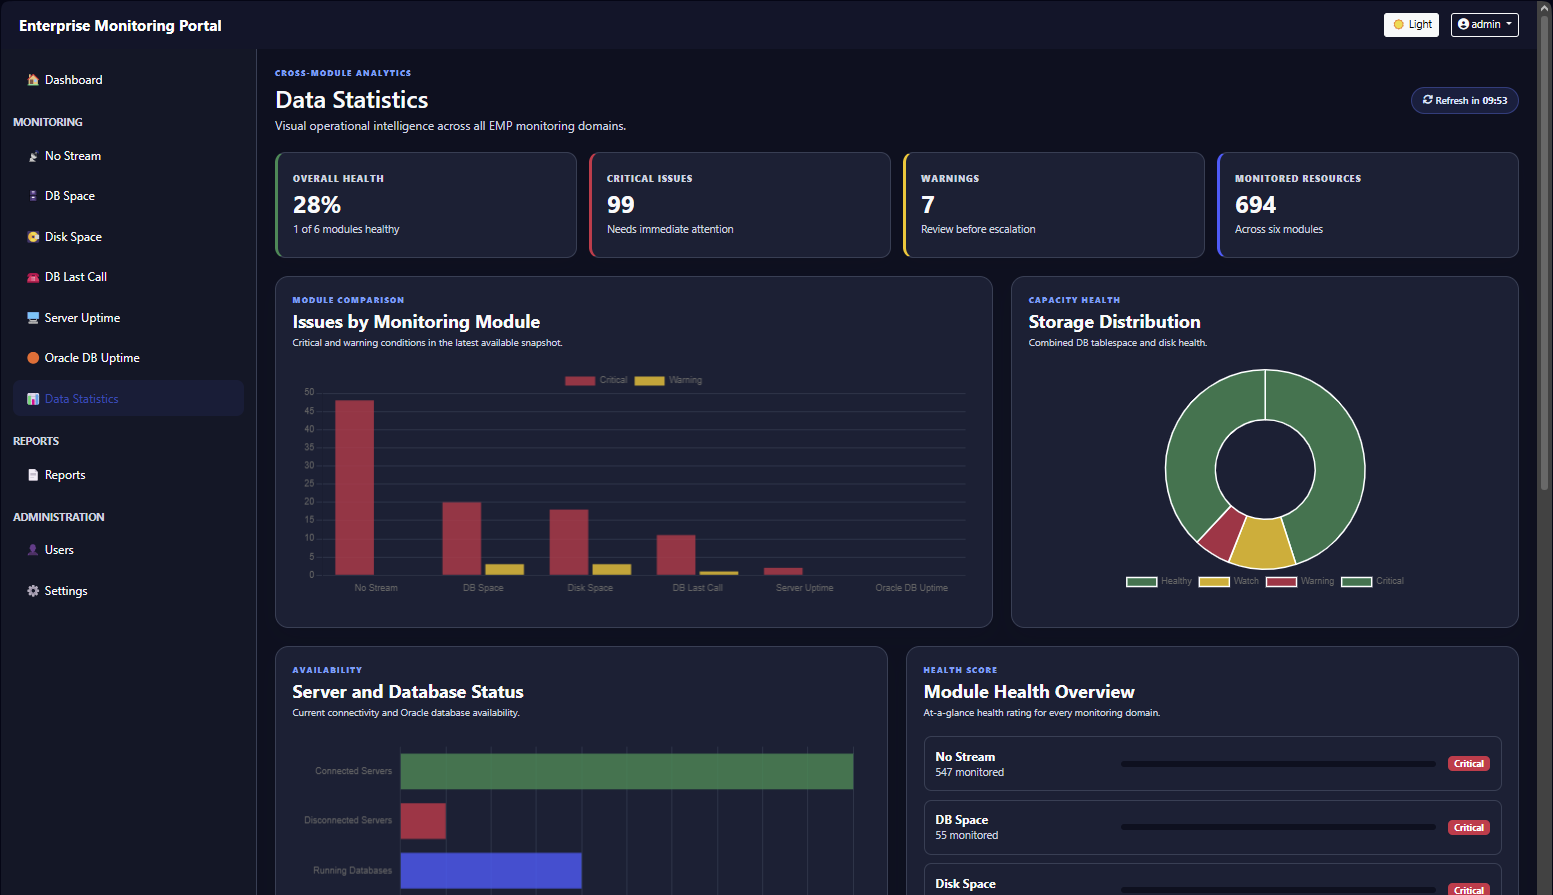Toggle Watch legend in Storage Distribution
Image resolution: width=1553 pixels, height=895 pixels.
(1228, 581)
